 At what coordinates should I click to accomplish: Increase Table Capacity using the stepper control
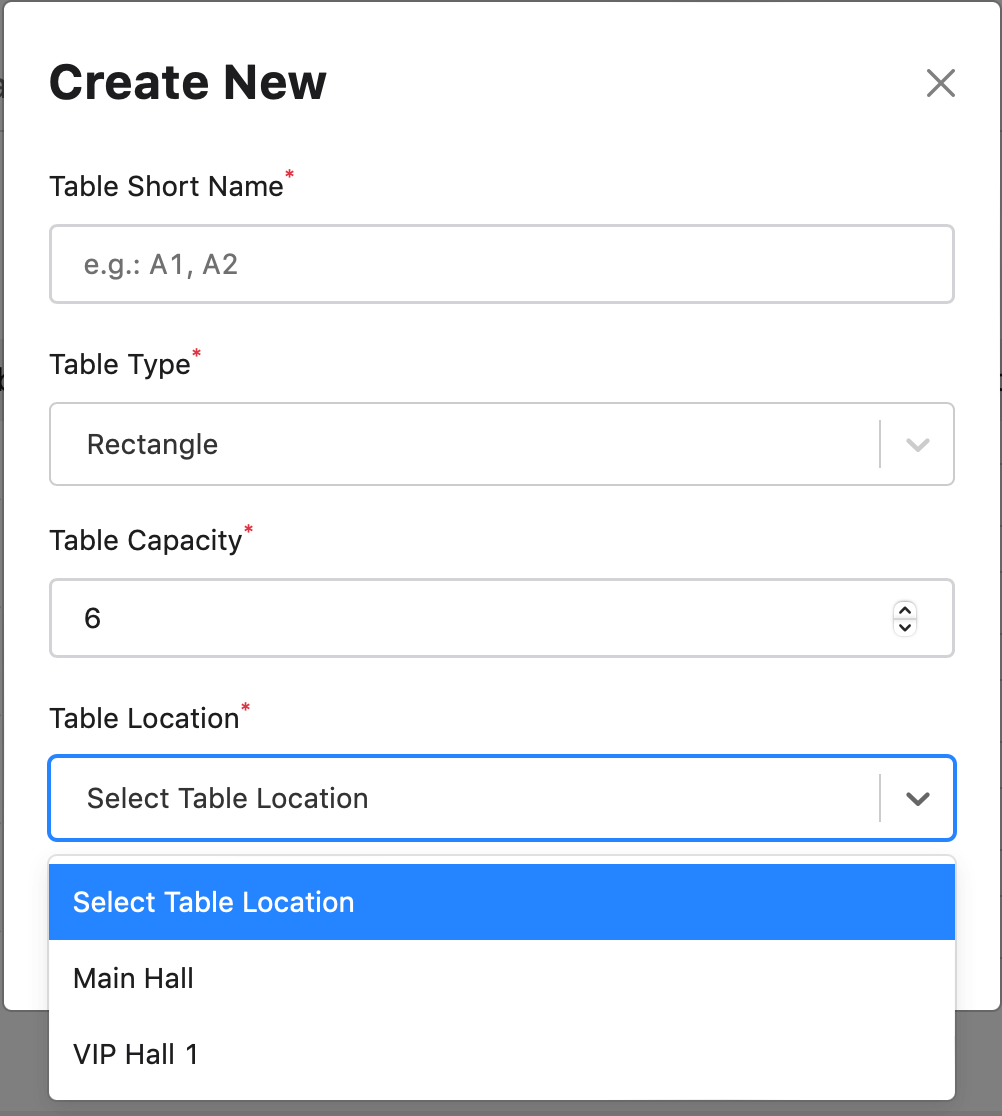(904, 611)
